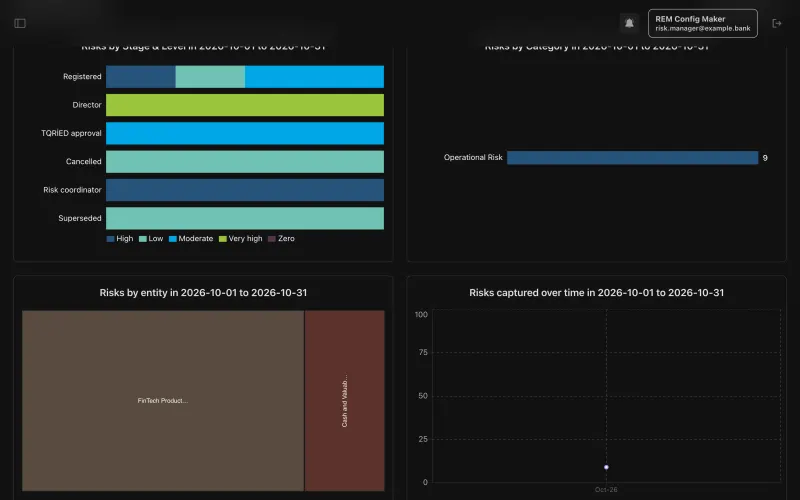Select the Registered Moderate bar segment
The width and height of the screenshot is (800, 500).
click(x=314, y=77)
